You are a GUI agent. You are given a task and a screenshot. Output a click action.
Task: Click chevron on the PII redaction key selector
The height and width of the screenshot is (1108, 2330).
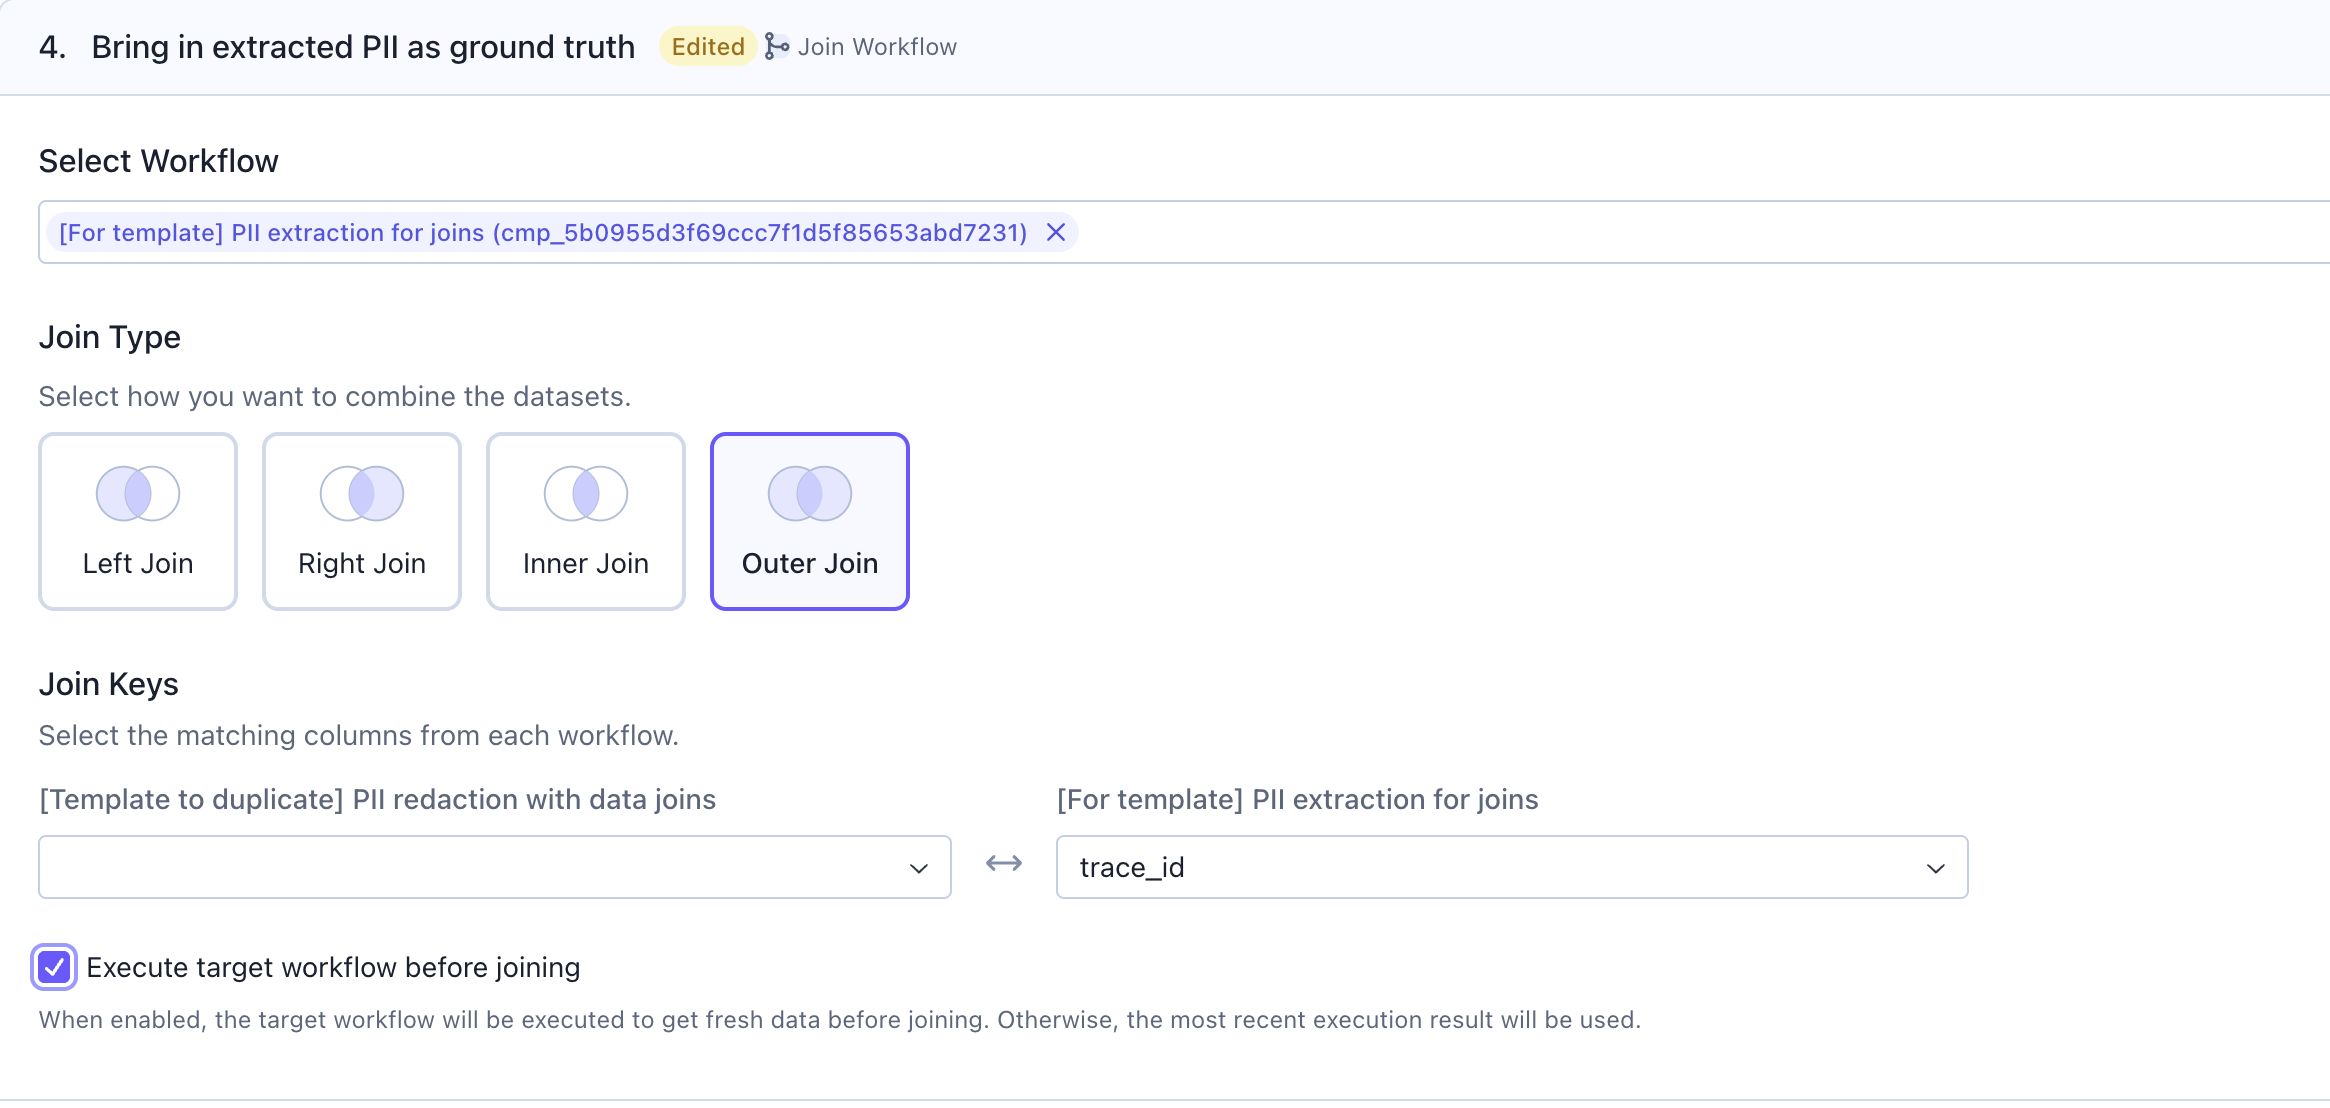click(918, 868)
